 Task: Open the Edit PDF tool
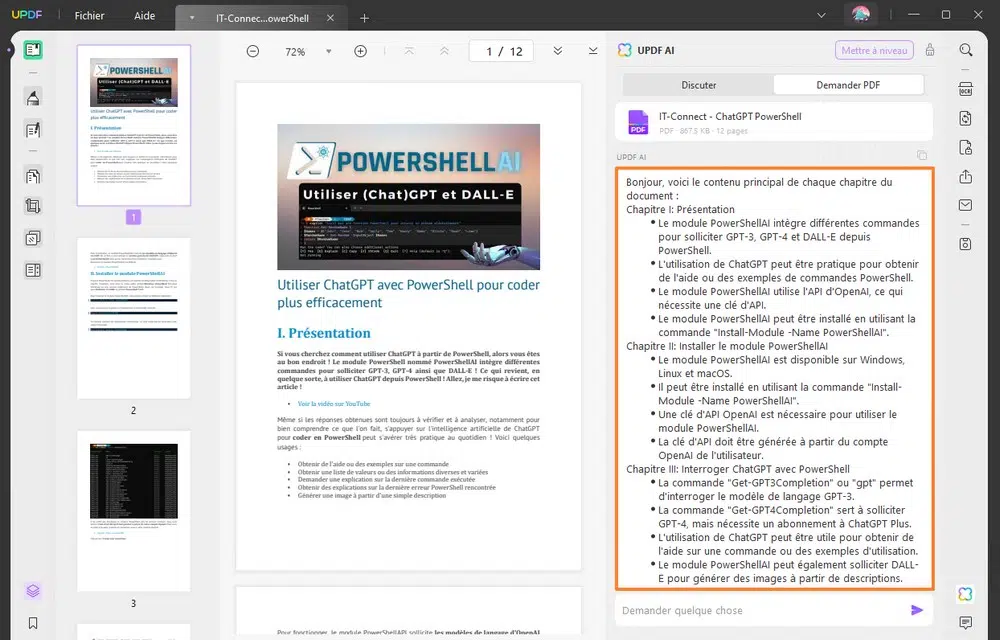point(32,129)
